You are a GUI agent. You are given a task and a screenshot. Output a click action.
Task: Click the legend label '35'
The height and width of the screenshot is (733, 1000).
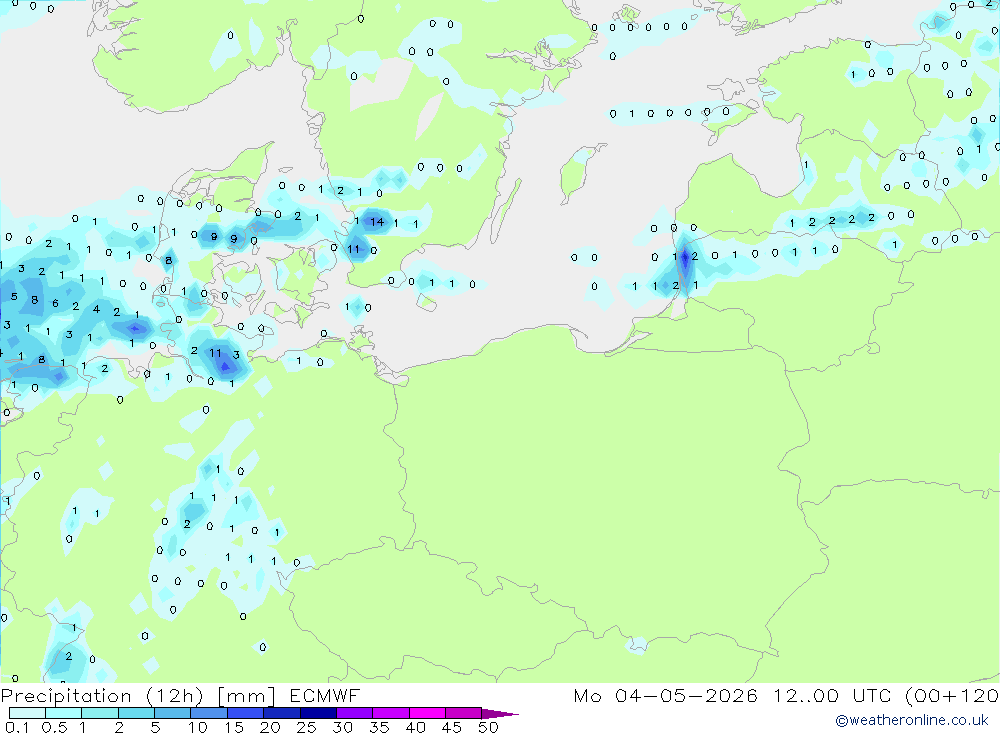(379, 727)
